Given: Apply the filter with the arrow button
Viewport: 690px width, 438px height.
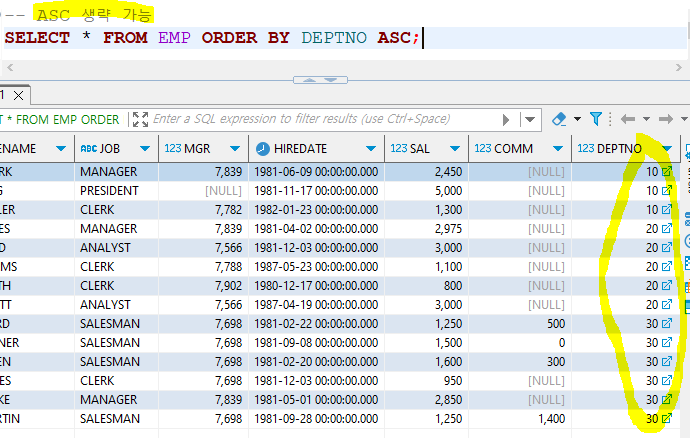Looking at the screenshot, I should (506, 119).
